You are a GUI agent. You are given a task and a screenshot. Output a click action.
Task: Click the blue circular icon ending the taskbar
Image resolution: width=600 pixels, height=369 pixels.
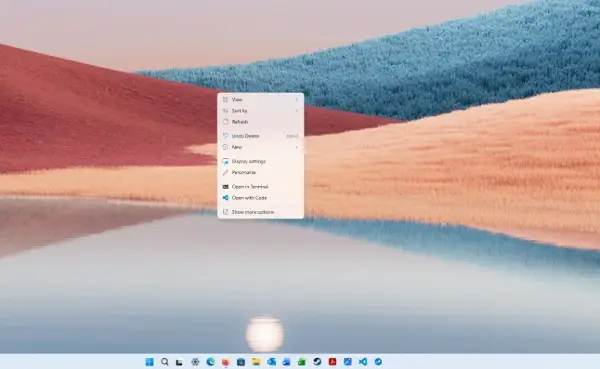pos(378,362)
